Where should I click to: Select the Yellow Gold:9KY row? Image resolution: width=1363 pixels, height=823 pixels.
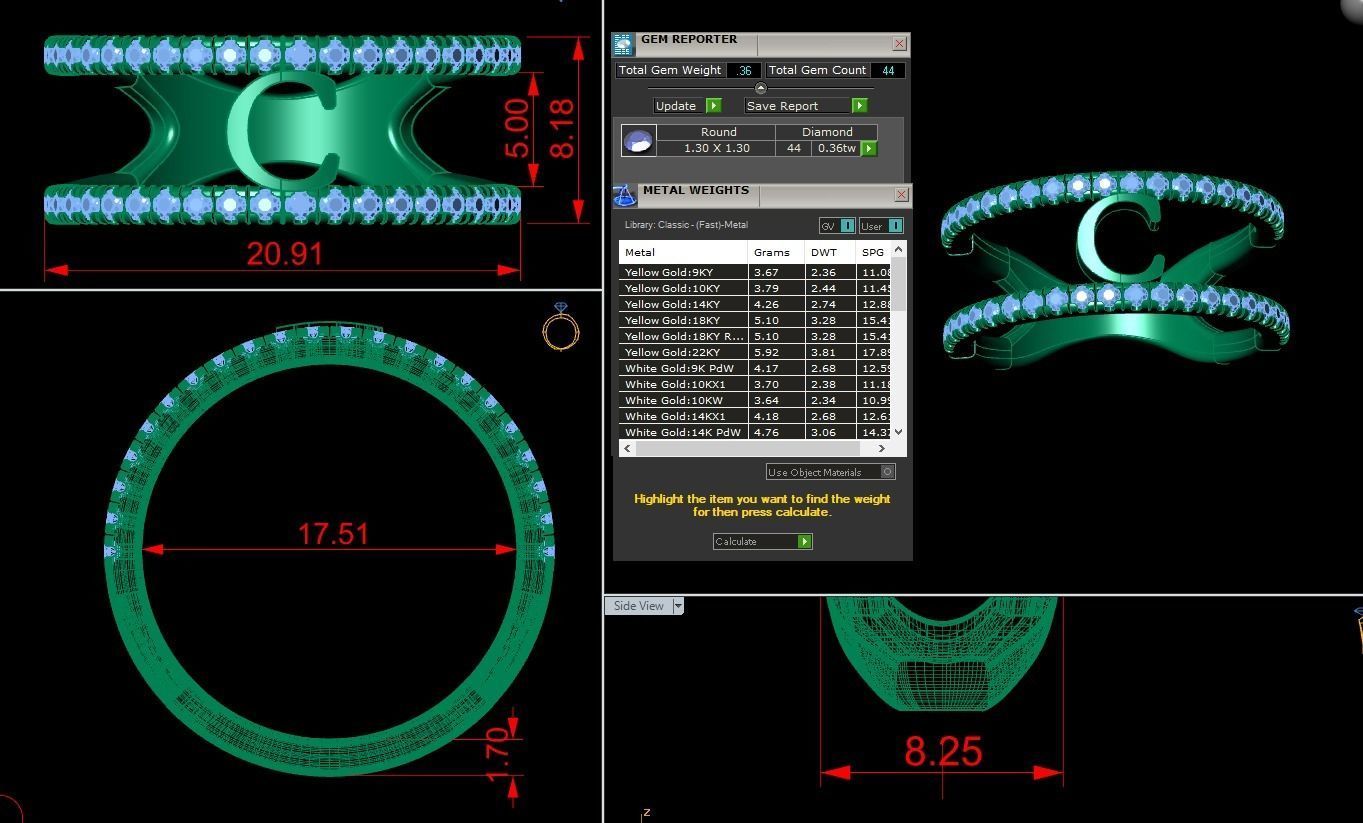[755, 272]
